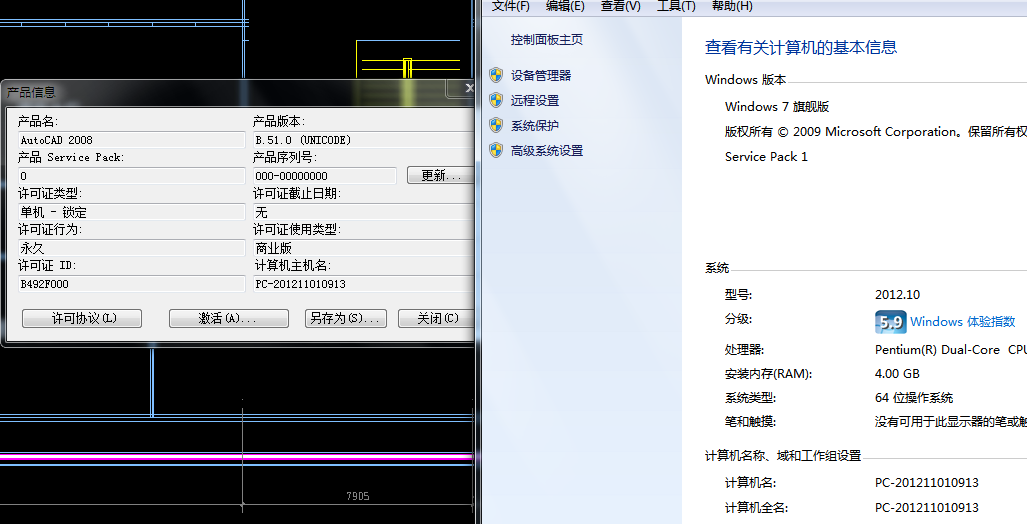This screenshot has height=524, width=1027.
Task: Click the 计算机主机名 field in the dialog
Action: pos(364,284)
